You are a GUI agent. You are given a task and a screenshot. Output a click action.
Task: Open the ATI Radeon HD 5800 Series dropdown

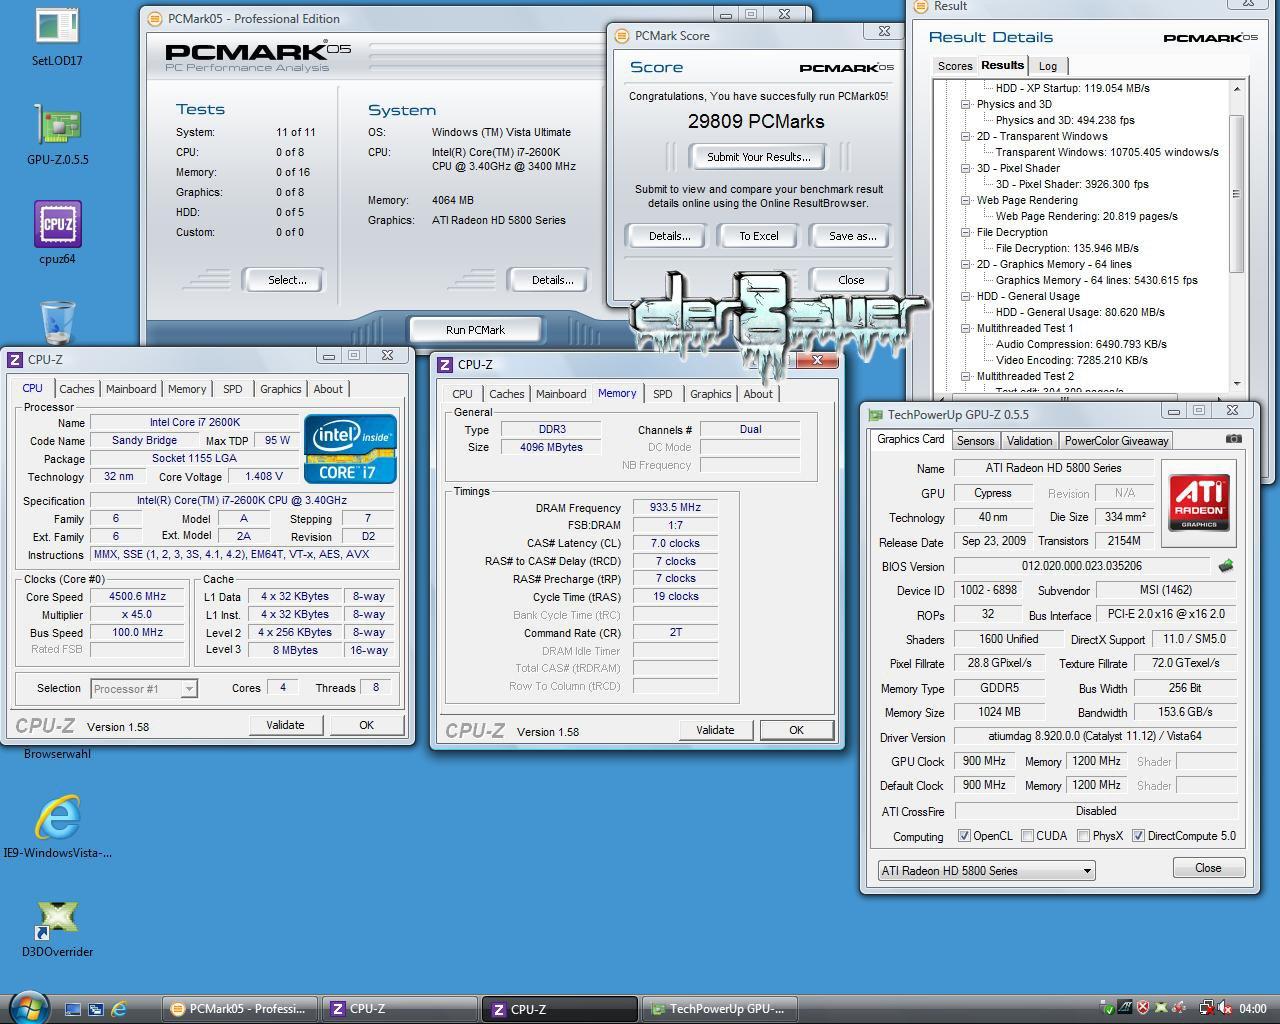pos(987,870)
